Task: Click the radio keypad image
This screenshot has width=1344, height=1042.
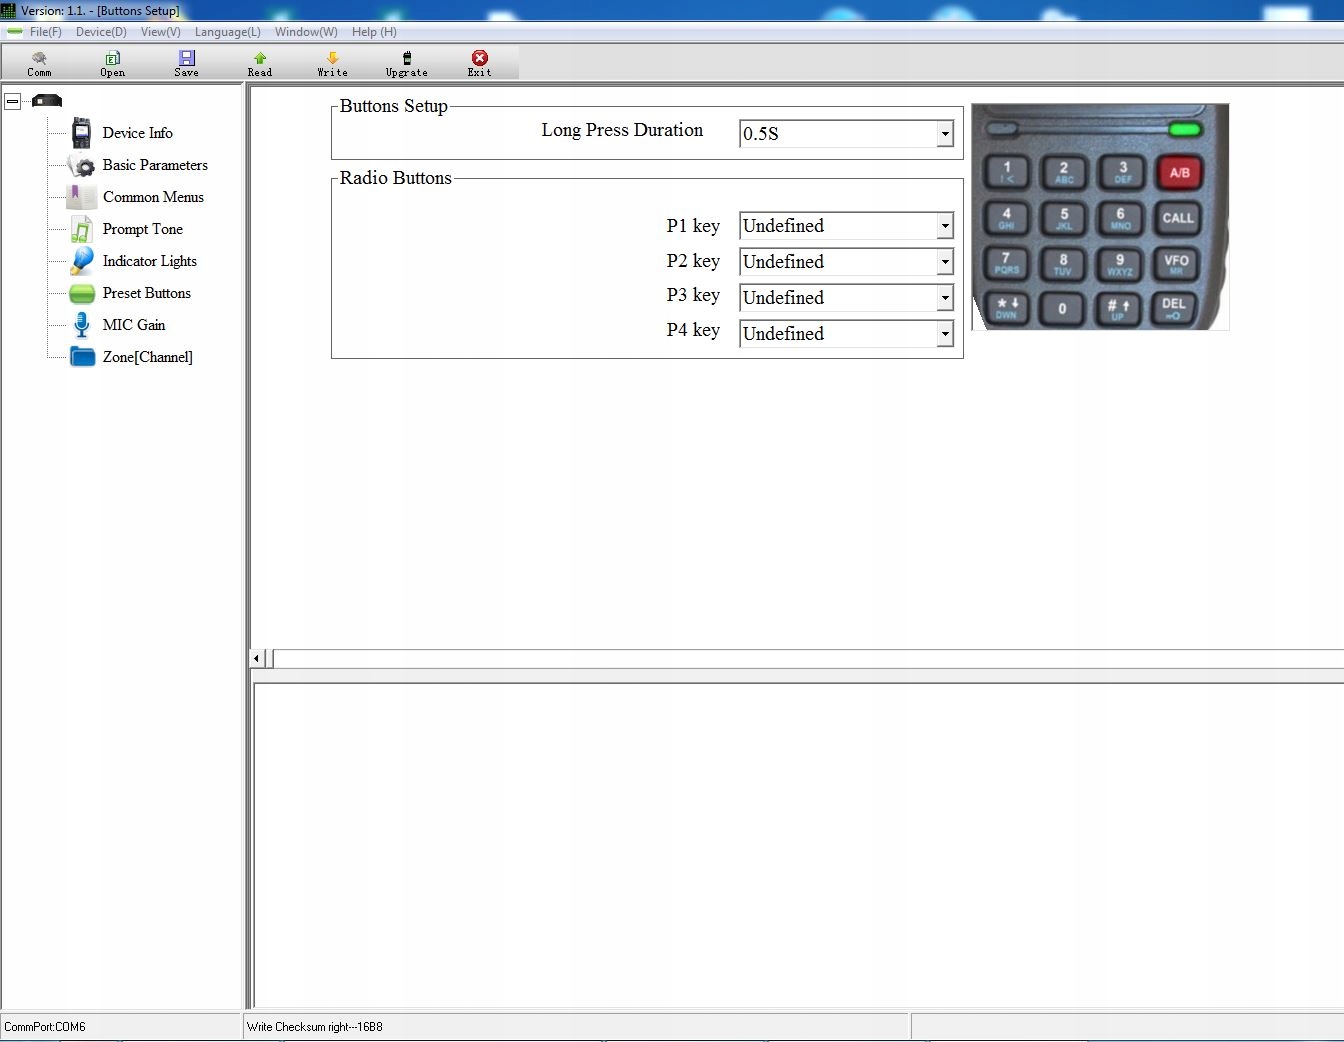Action: tap(1100, 217)
